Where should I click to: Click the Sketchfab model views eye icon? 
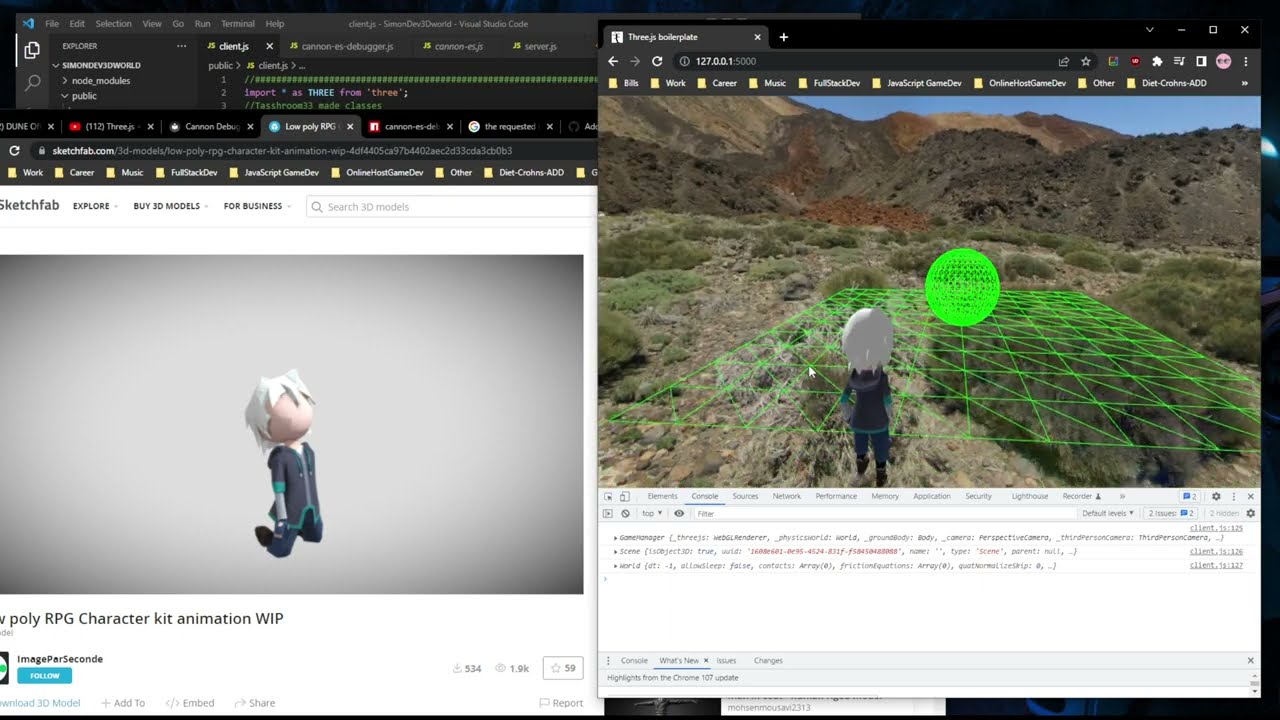click(501, 668)
